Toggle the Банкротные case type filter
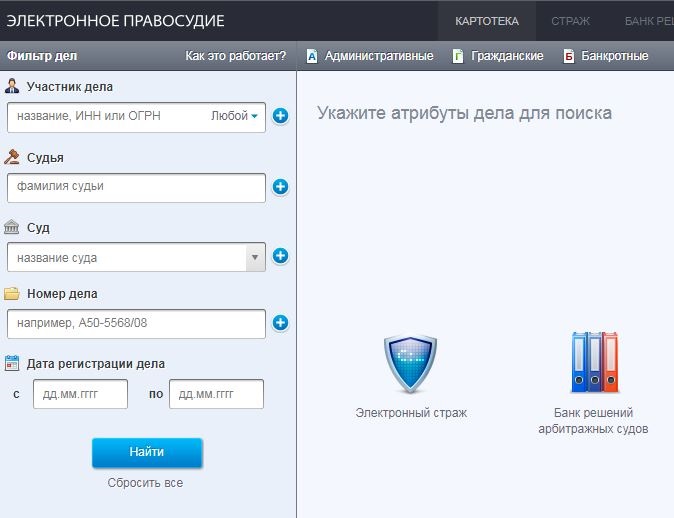This screenshot has width=674, height=518. tap(605, 56)
